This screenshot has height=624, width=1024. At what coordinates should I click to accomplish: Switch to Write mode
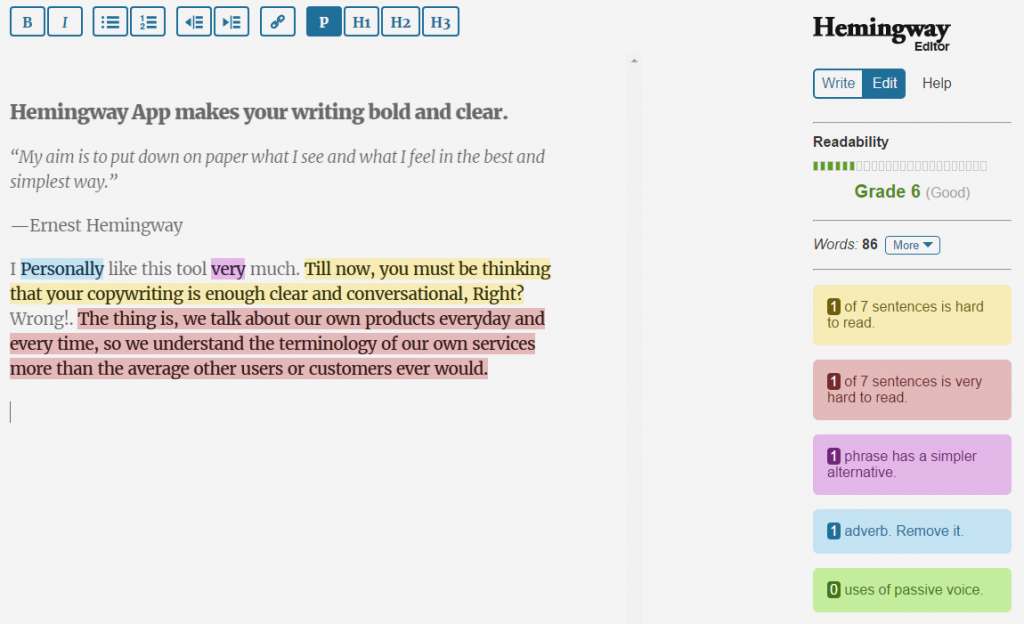pyautogui.click(x=838, y=83)
